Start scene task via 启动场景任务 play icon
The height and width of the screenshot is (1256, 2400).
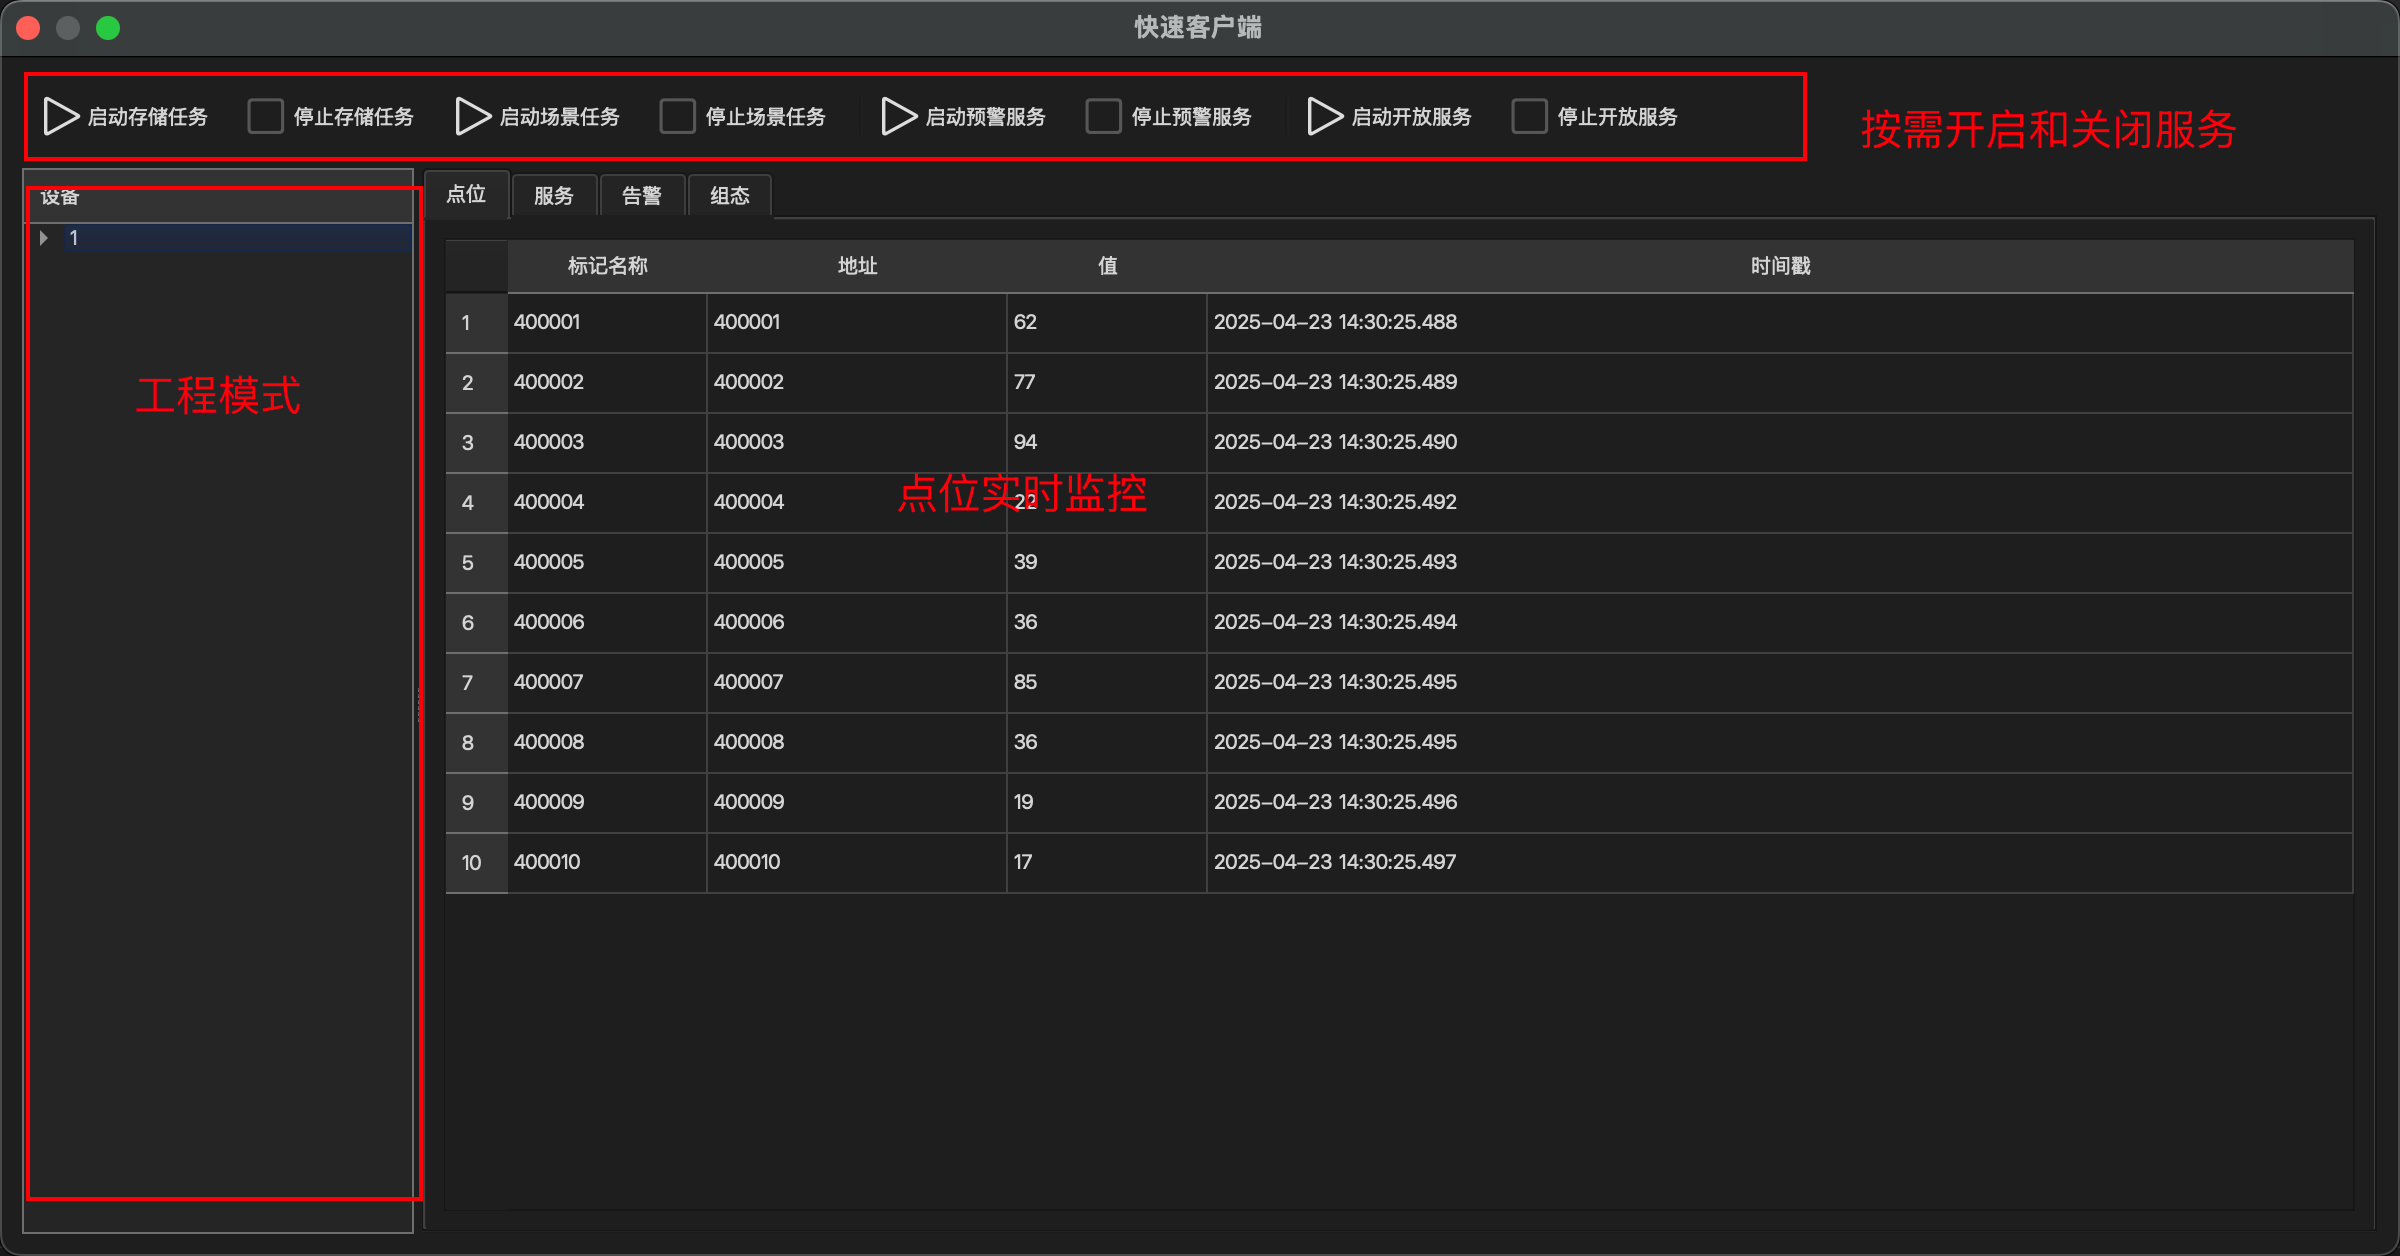(x=473, y=117)
